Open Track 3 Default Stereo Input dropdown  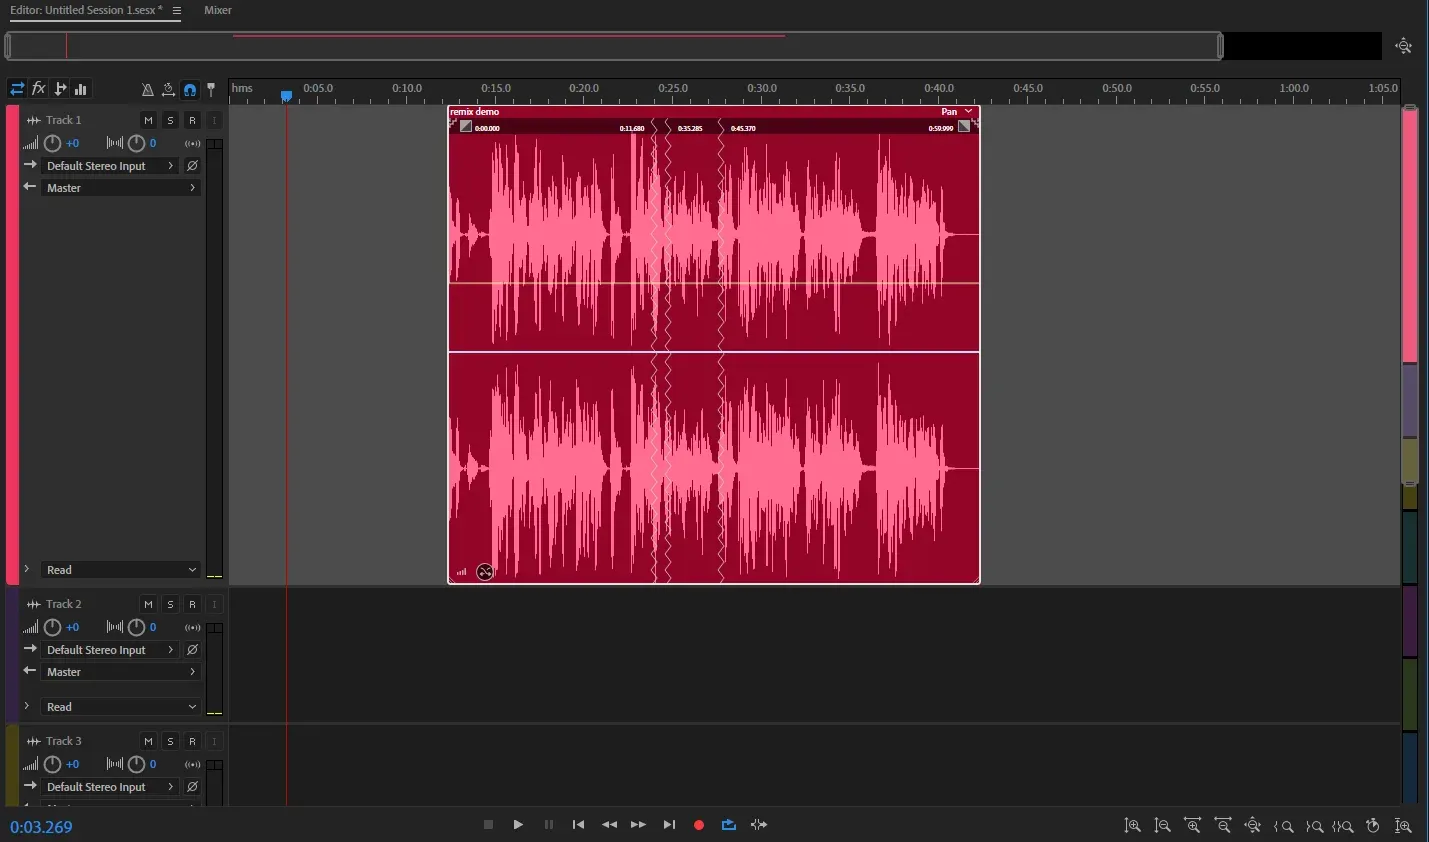[110, 787]
